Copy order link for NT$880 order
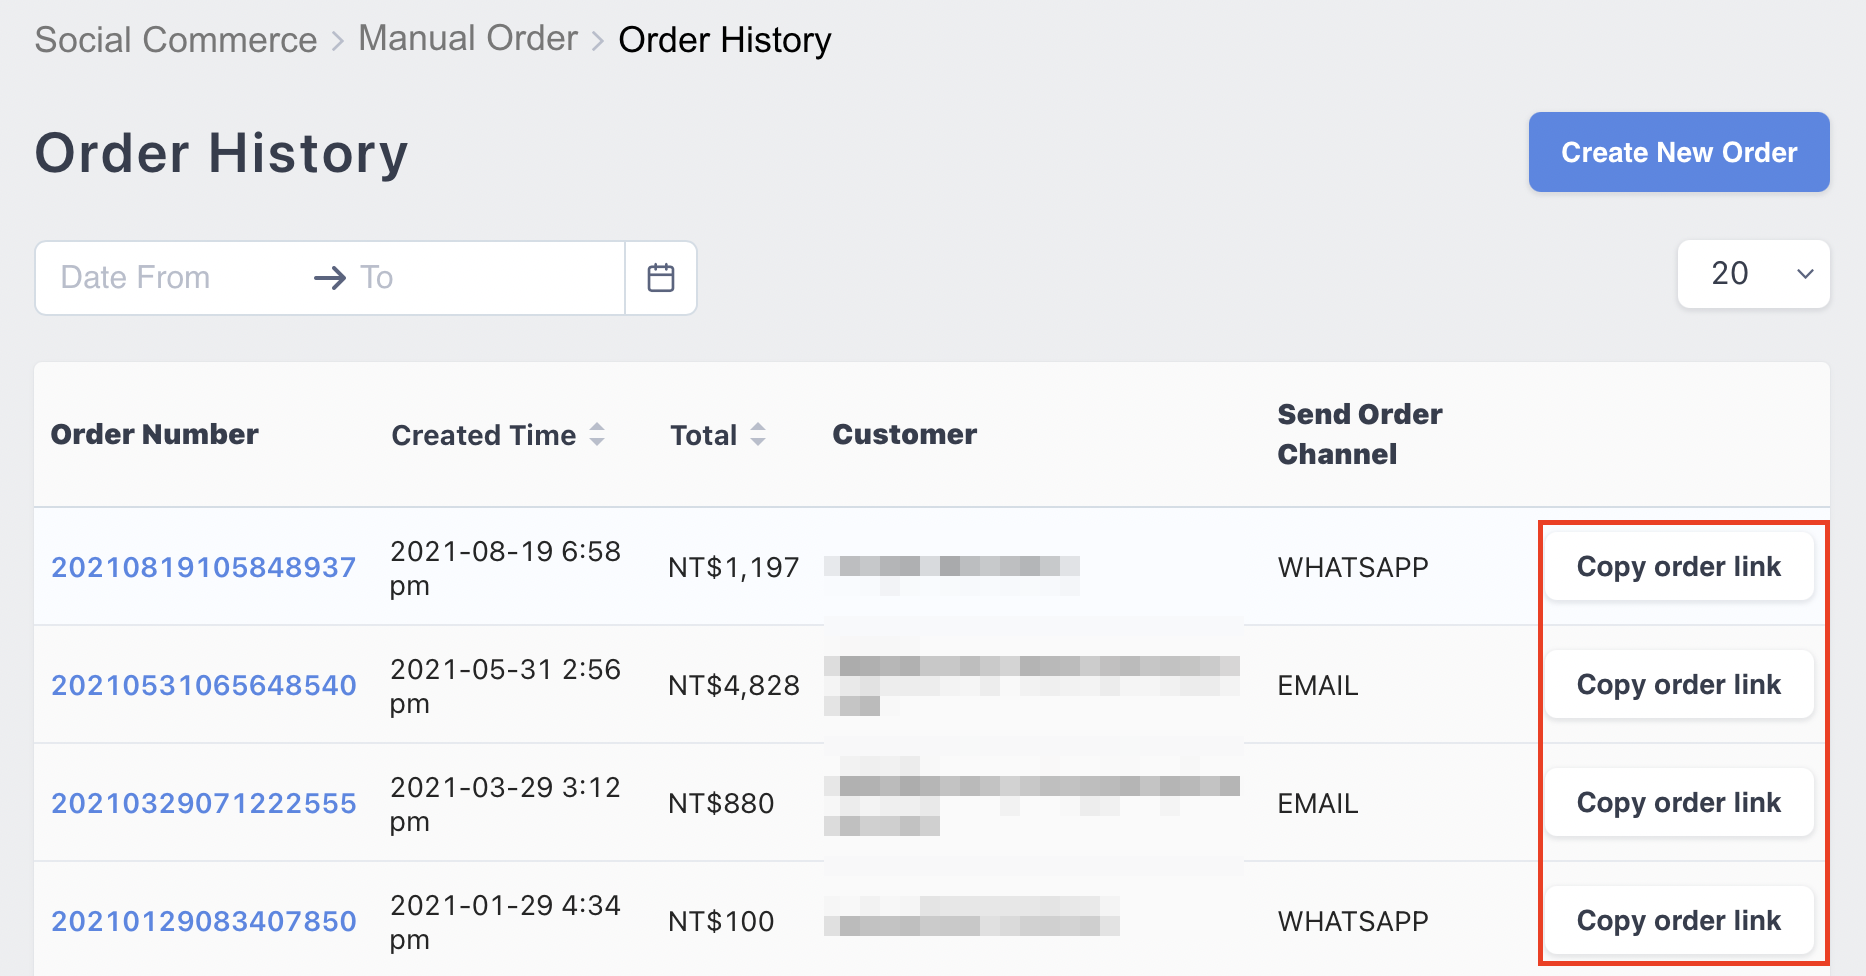Image resolution: width=1866 pixels, height=976 pixels. pos(1679,802)
